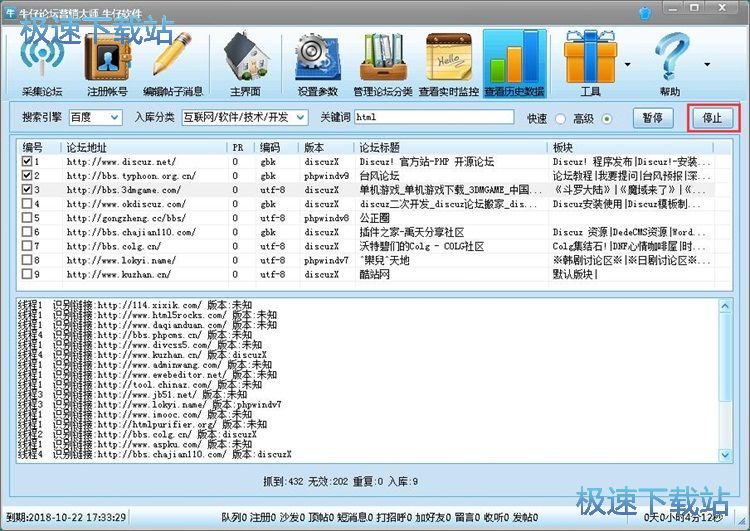Viewport: 750px width, 531px height.
Task: Click the log panel scrollbar thumb
Action: pos(725,356)
